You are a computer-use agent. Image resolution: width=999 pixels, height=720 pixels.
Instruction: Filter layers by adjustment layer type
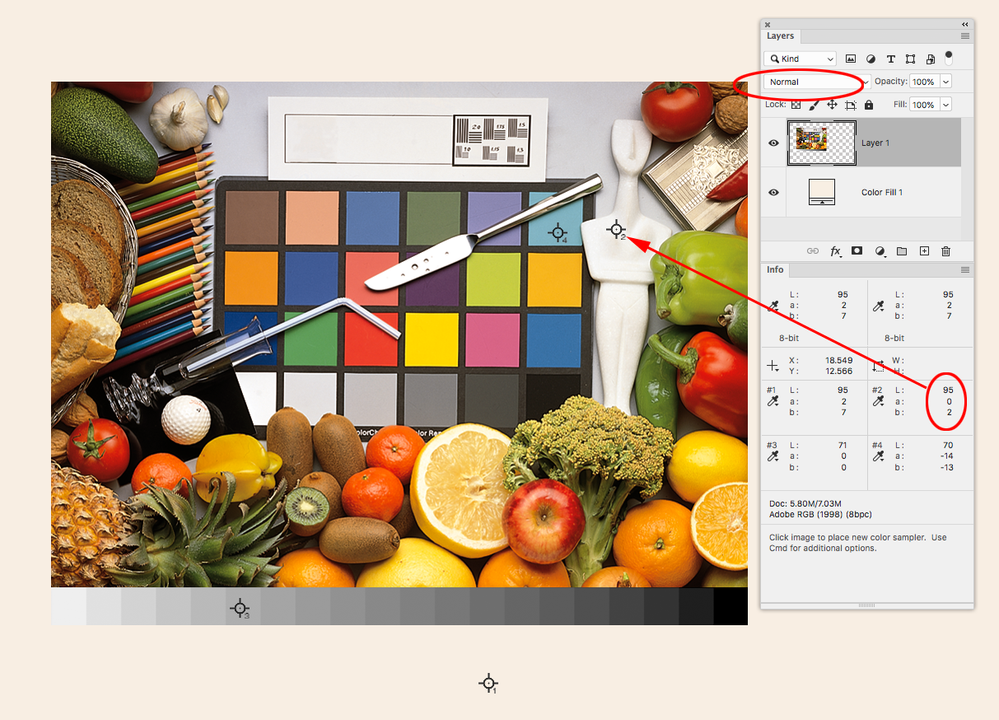click(870, 59)
